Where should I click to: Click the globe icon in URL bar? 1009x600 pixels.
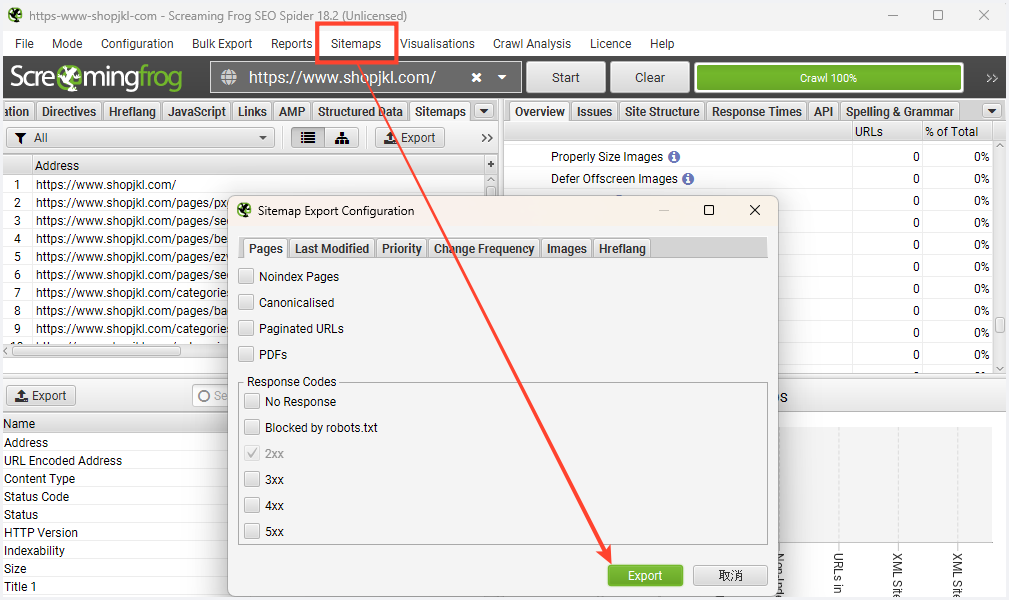(229, 78)
